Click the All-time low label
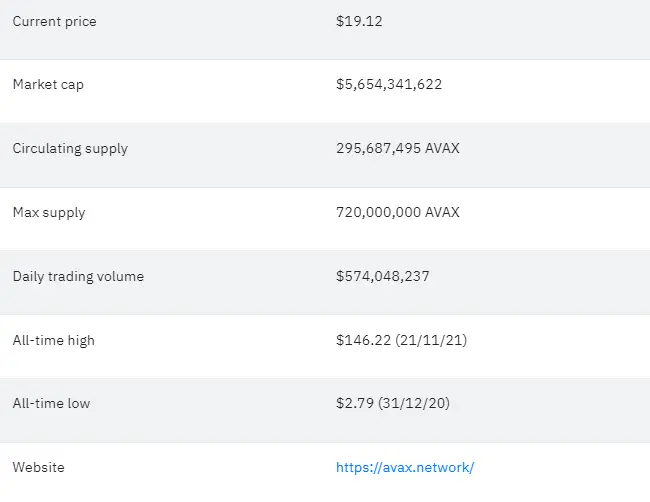650x502 pixels. tap(51, 403)
